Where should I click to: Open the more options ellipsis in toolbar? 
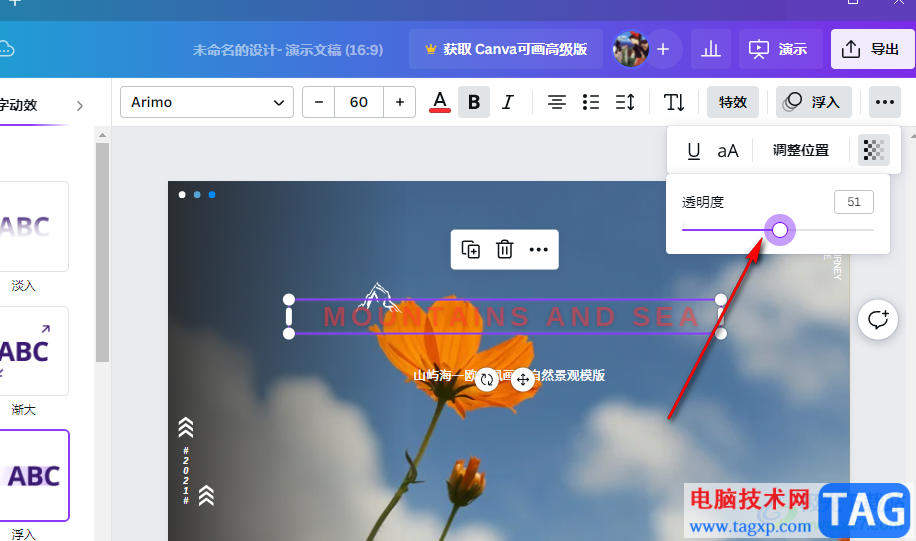pyautogui.click(x=884, y=102)
